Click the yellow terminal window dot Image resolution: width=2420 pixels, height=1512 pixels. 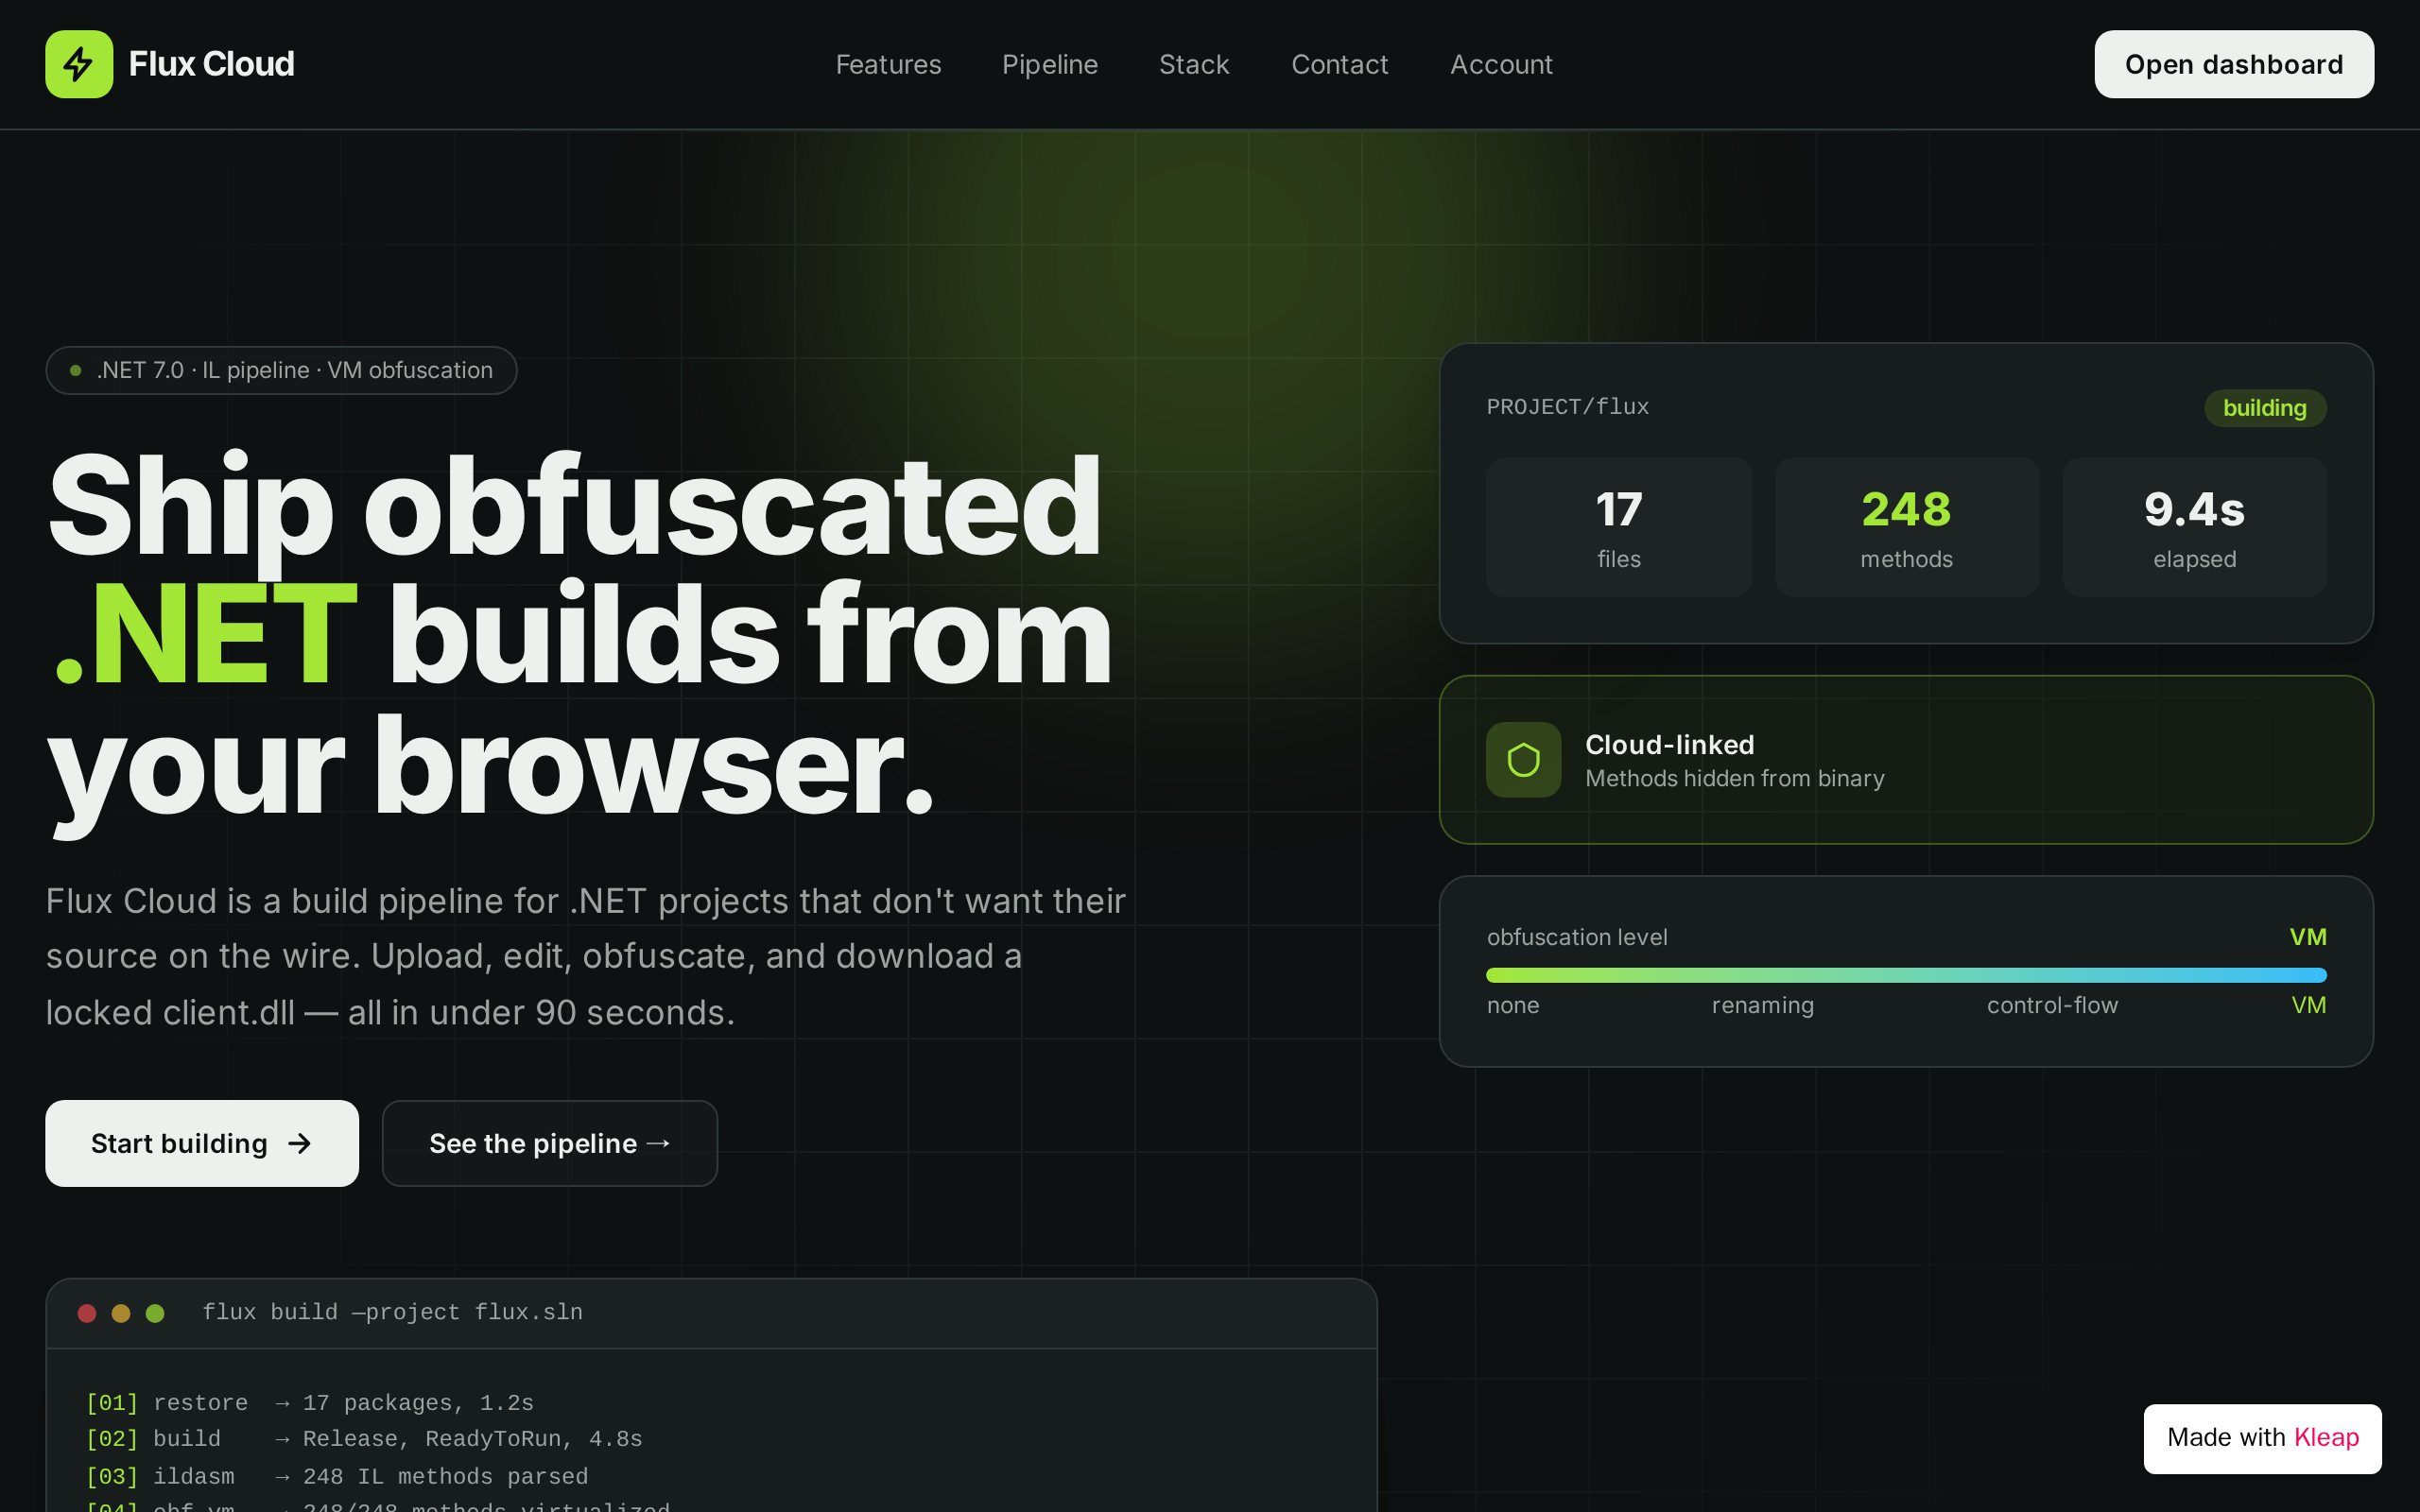tap(121, 1313)
